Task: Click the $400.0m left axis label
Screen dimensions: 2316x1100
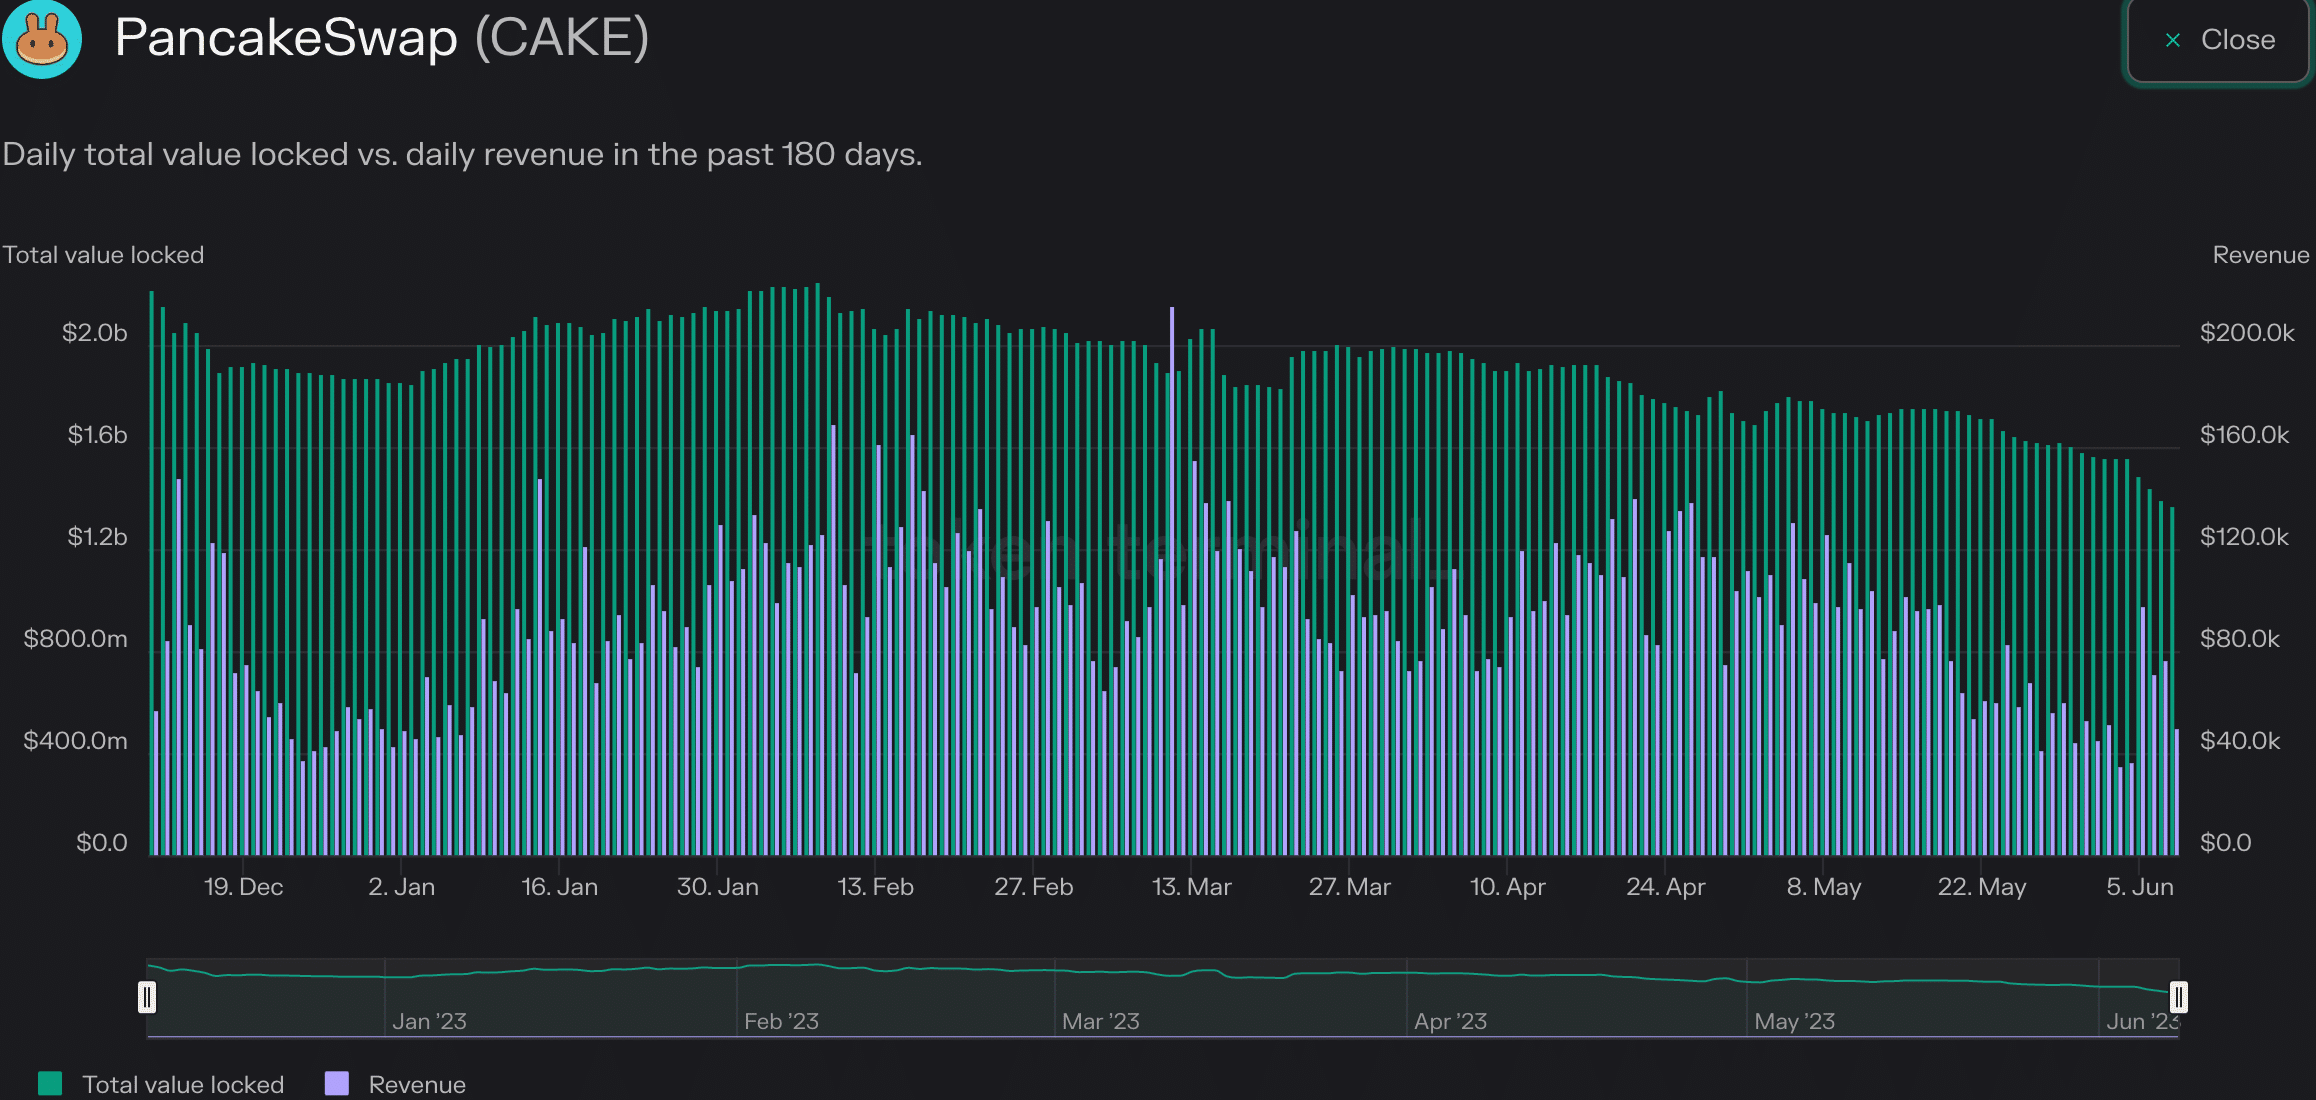Action: click(76, 741)
